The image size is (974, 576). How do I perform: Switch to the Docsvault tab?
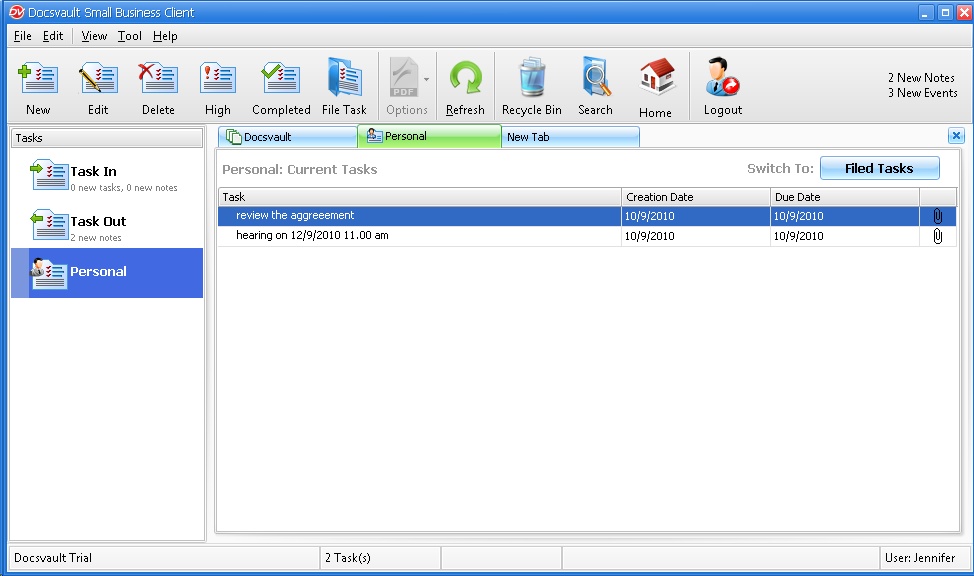click(287, 137)
